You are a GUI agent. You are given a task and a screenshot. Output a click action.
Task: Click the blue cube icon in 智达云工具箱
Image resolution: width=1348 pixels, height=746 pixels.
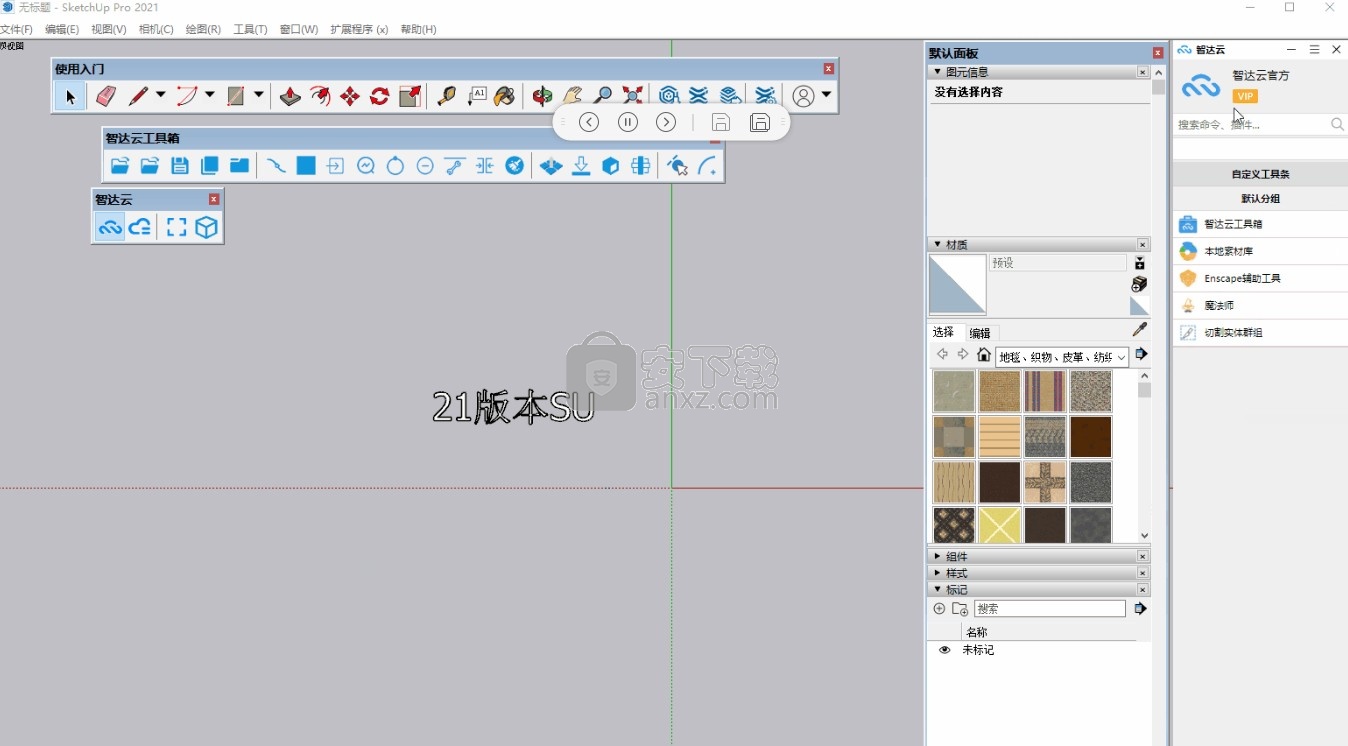click(x=611, y=166)
